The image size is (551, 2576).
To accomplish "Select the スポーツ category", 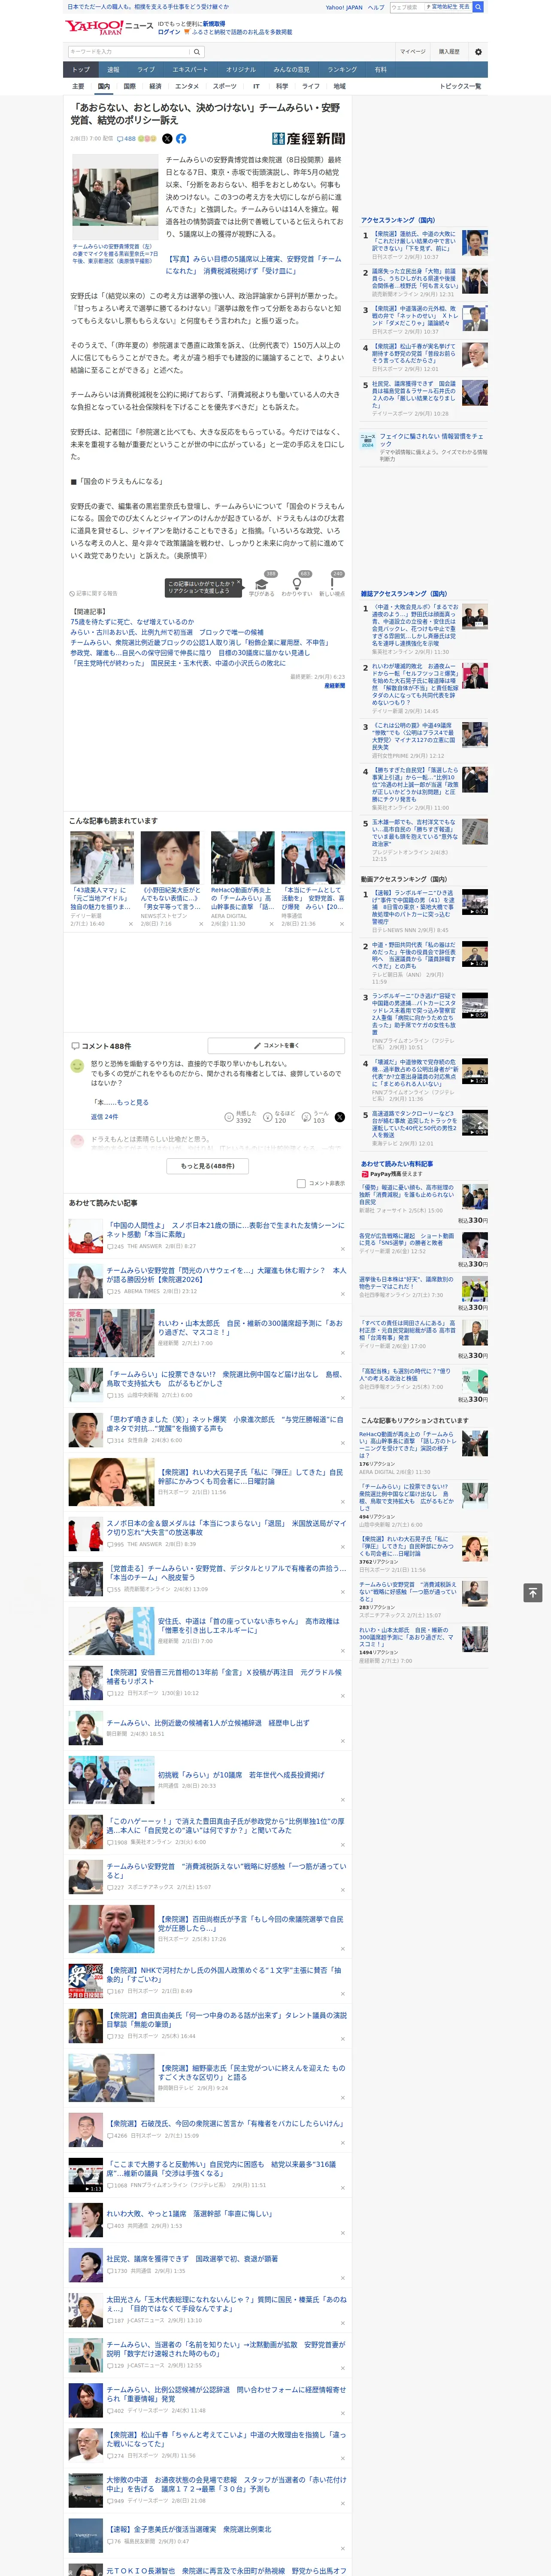I will click(225, 86).
